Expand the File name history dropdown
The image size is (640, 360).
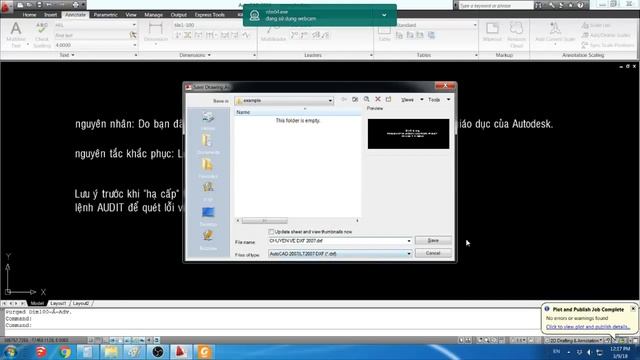[409, 241]
